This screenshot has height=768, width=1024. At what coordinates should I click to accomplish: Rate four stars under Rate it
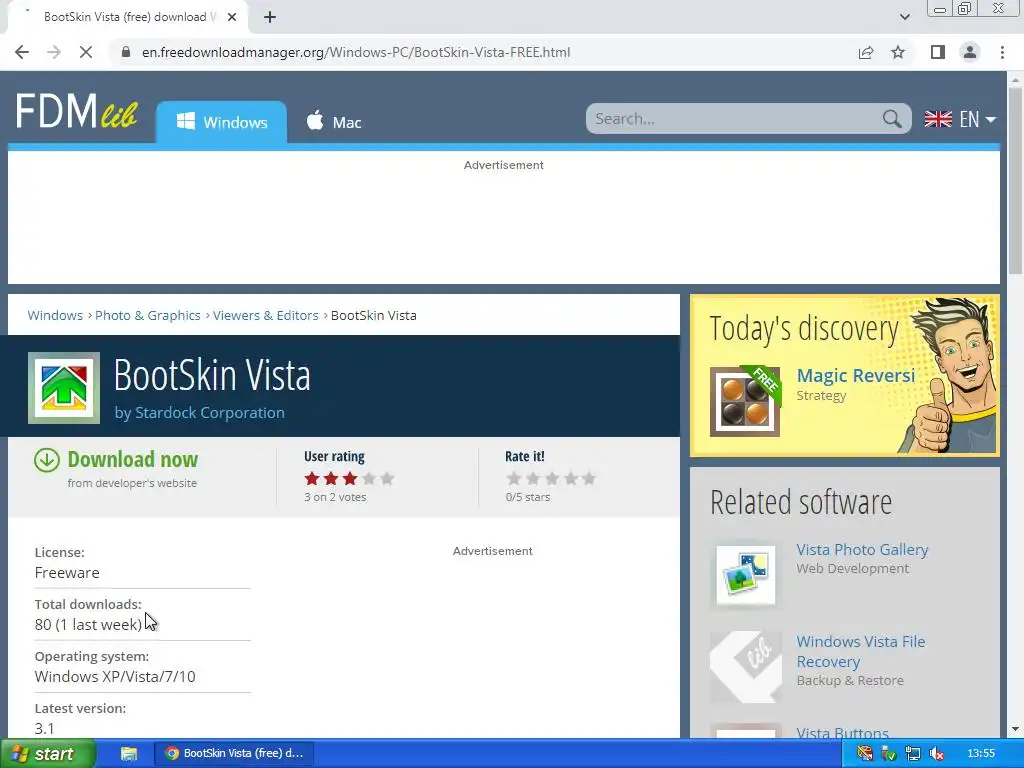point(571,479)
